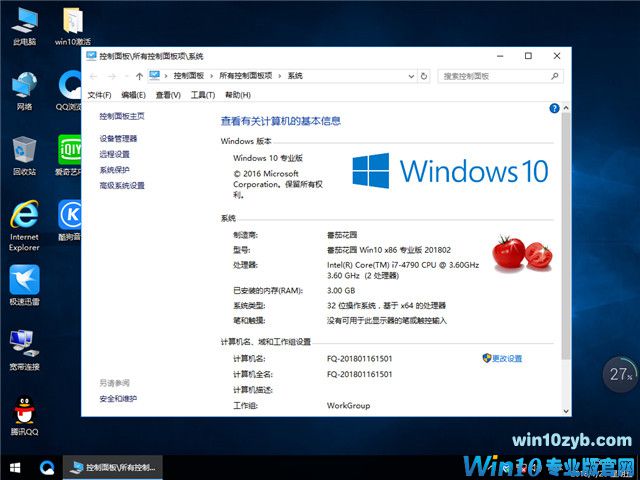Viewport: 640px width, 480px height.
Task: Click the Windows 10 logo
Action: [x=450, y=171]
